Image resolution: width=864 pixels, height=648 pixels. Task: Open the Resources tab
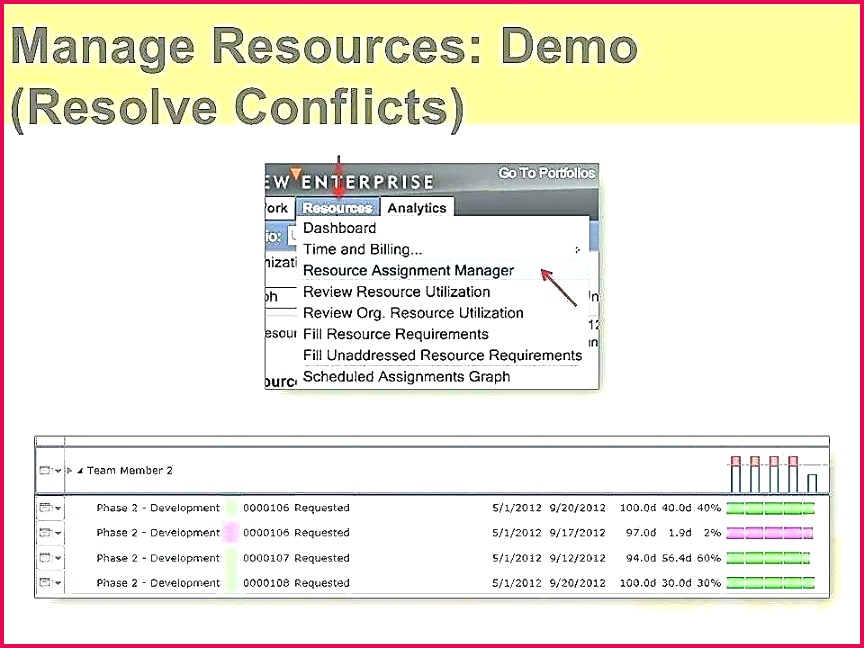(337, 208)
